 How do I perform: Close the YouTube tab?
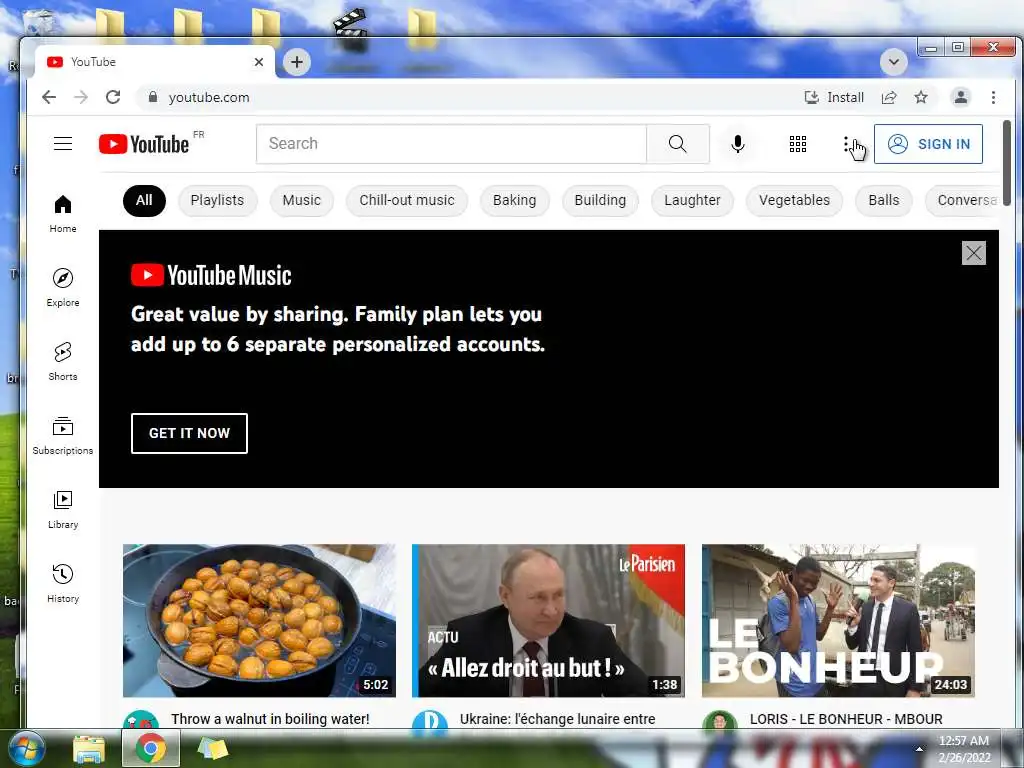259,62
